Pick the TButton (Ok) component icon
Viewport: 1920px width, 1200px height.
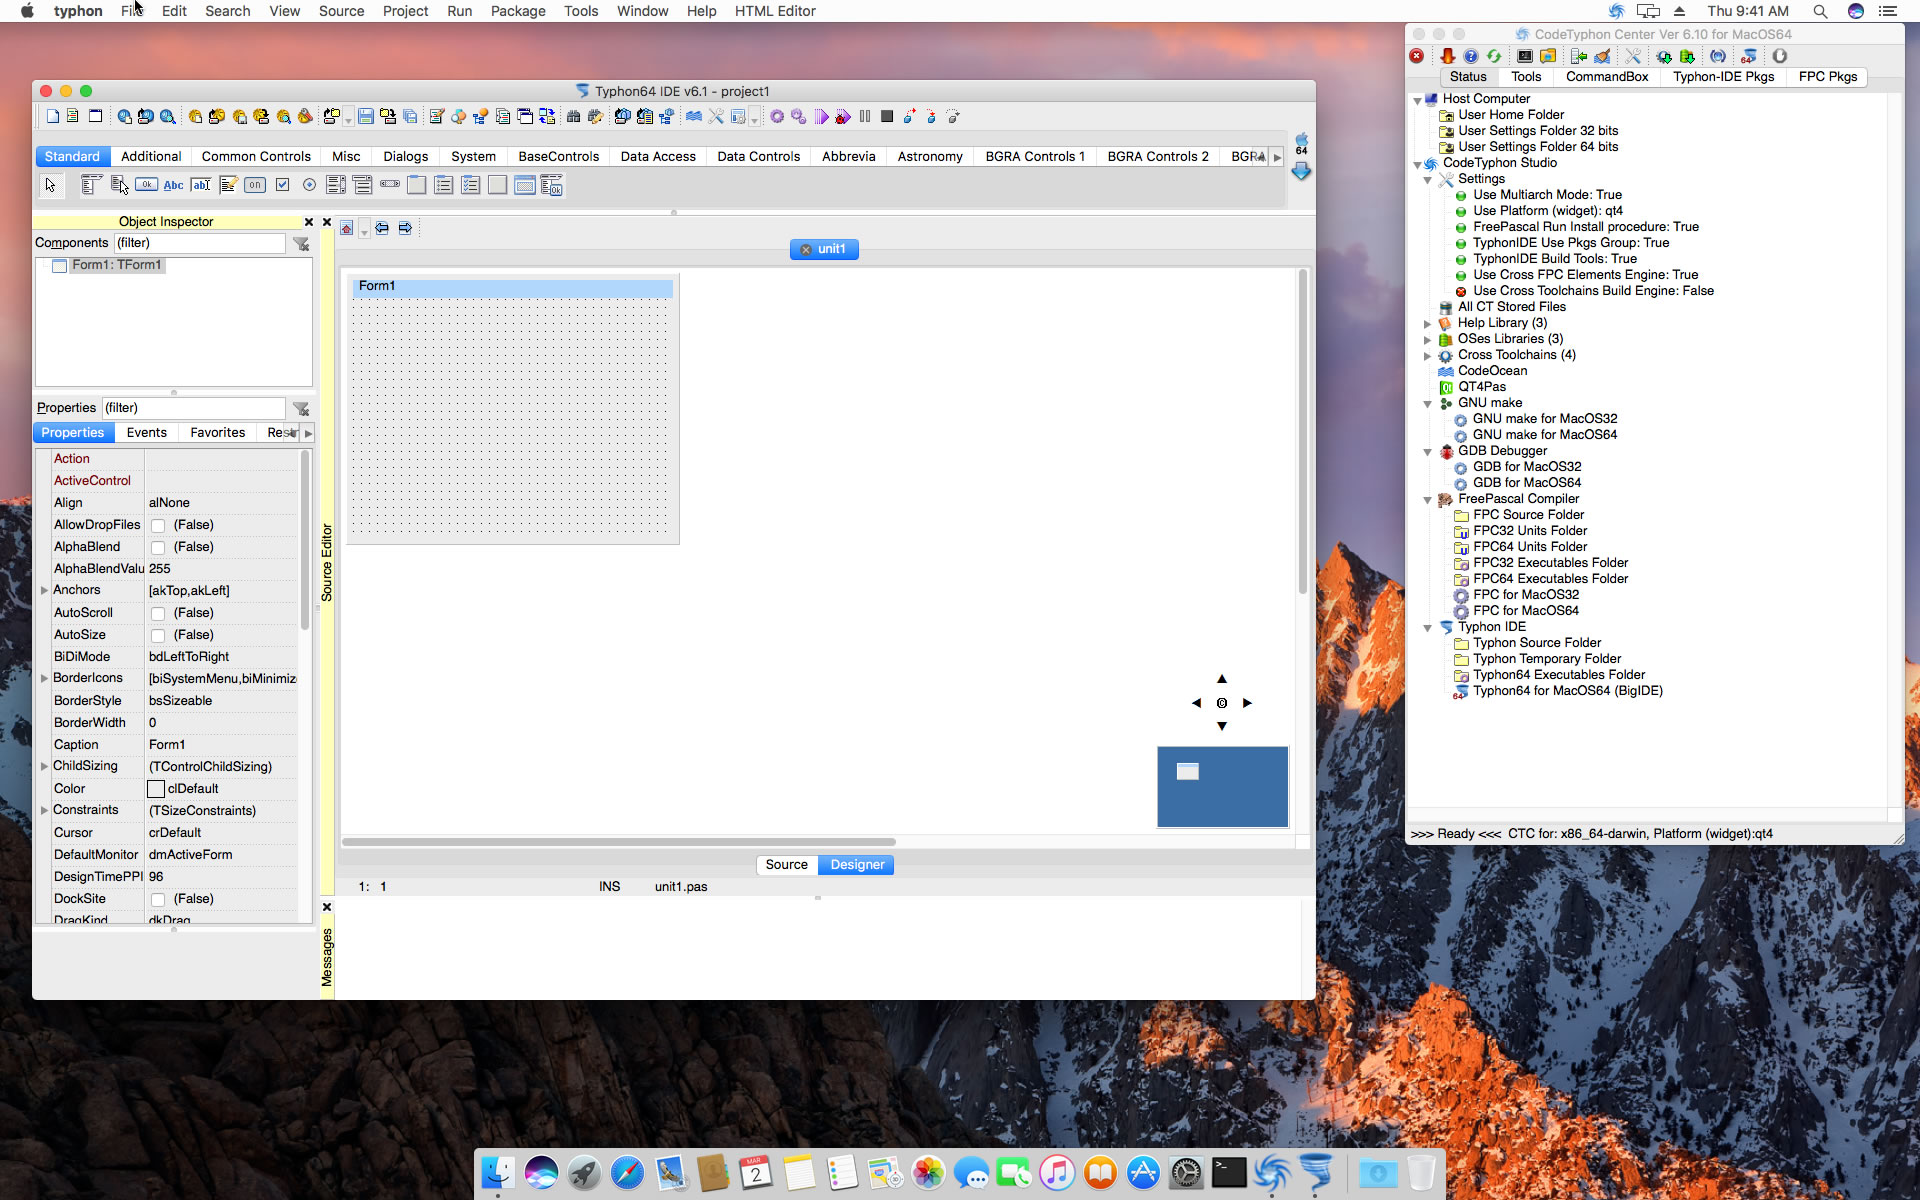click(147, 185)
